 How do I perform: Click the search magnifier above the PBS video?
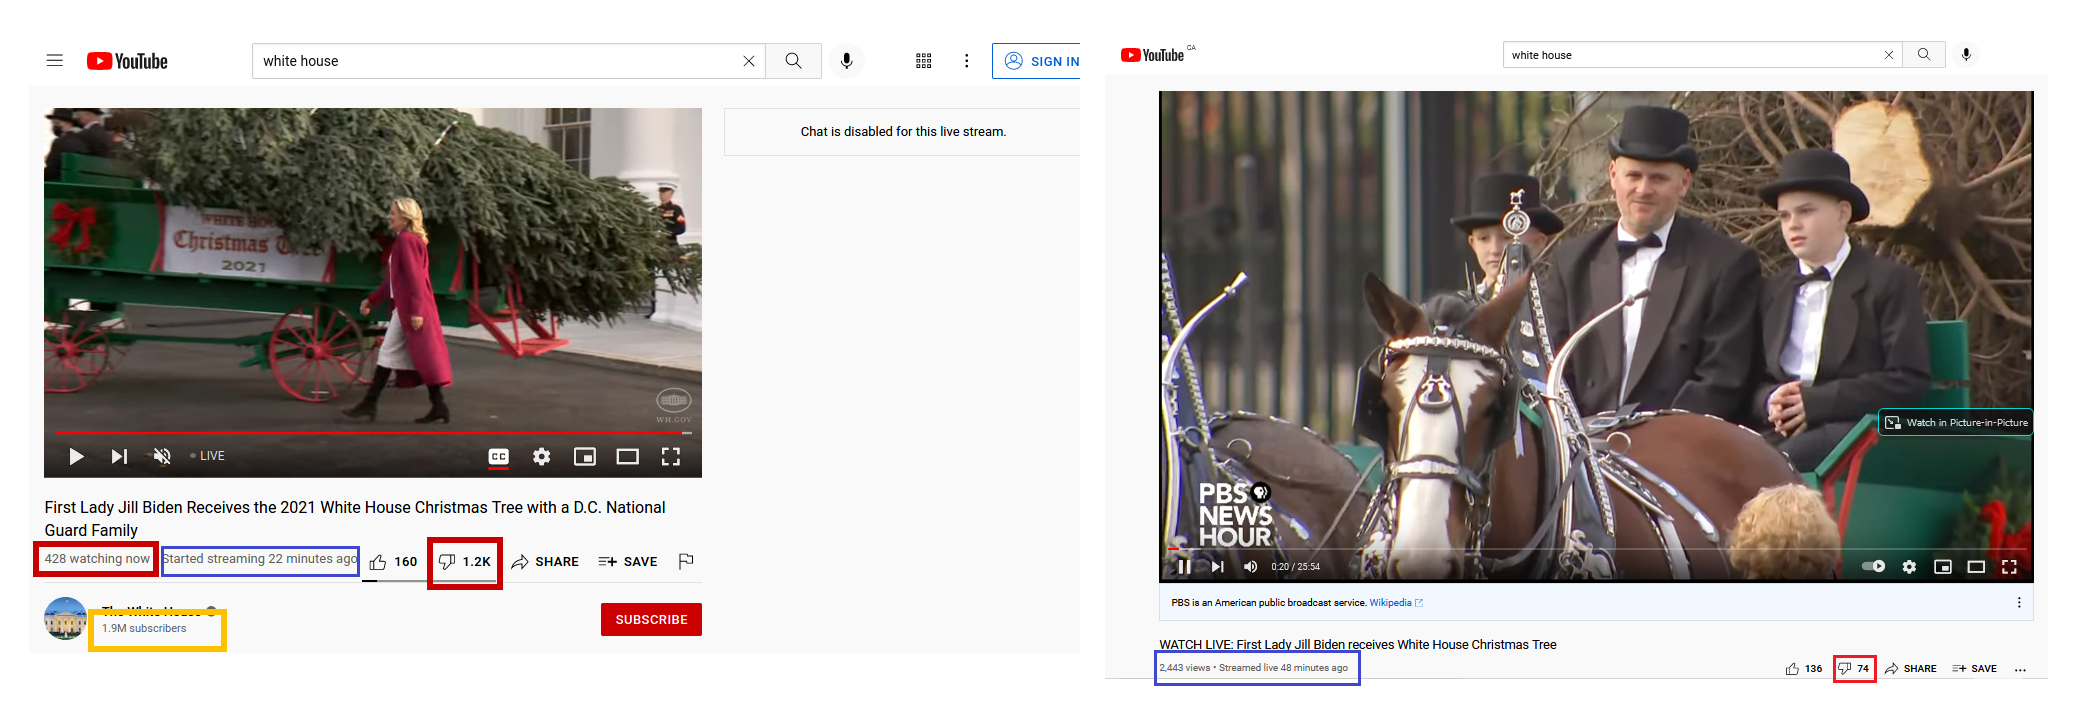[x=1924, y=55]
